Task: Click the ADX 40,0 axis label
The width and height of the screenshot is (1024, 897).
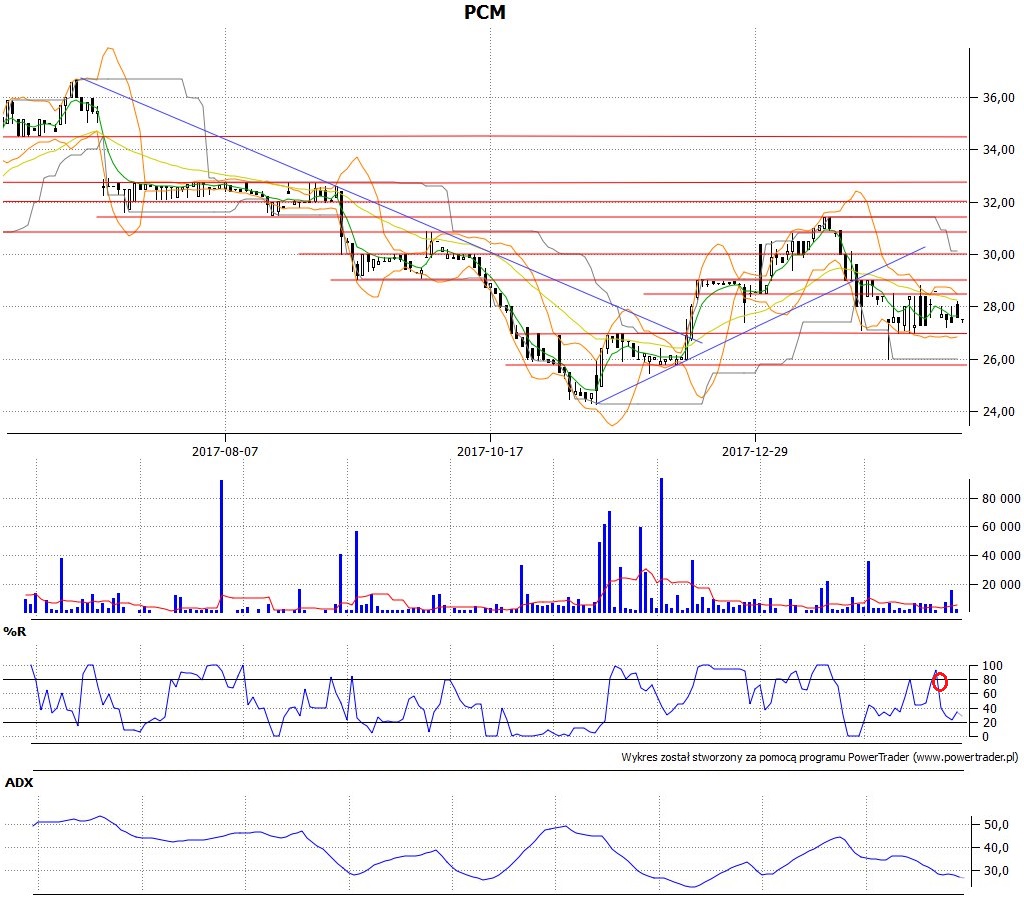Action: (996, 847)
